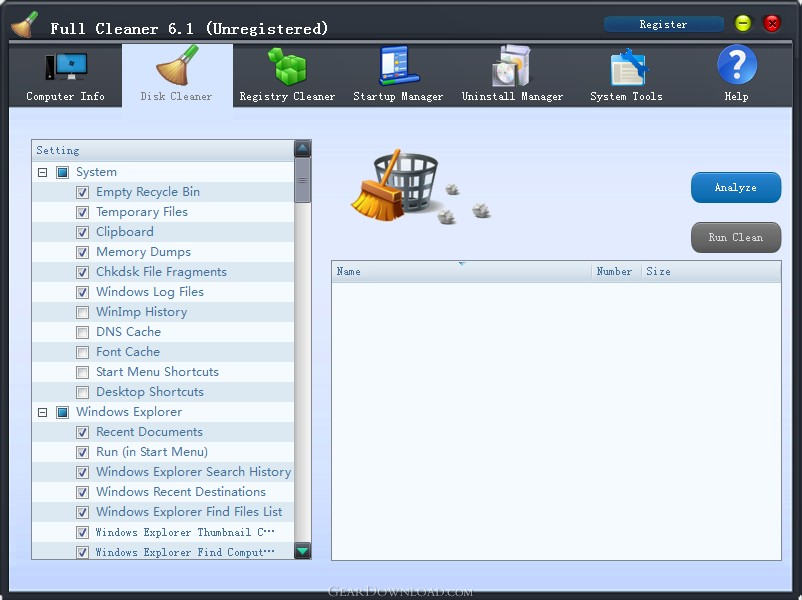
Task: Uncheck Temporary Files checkbox
Action: 82,212
